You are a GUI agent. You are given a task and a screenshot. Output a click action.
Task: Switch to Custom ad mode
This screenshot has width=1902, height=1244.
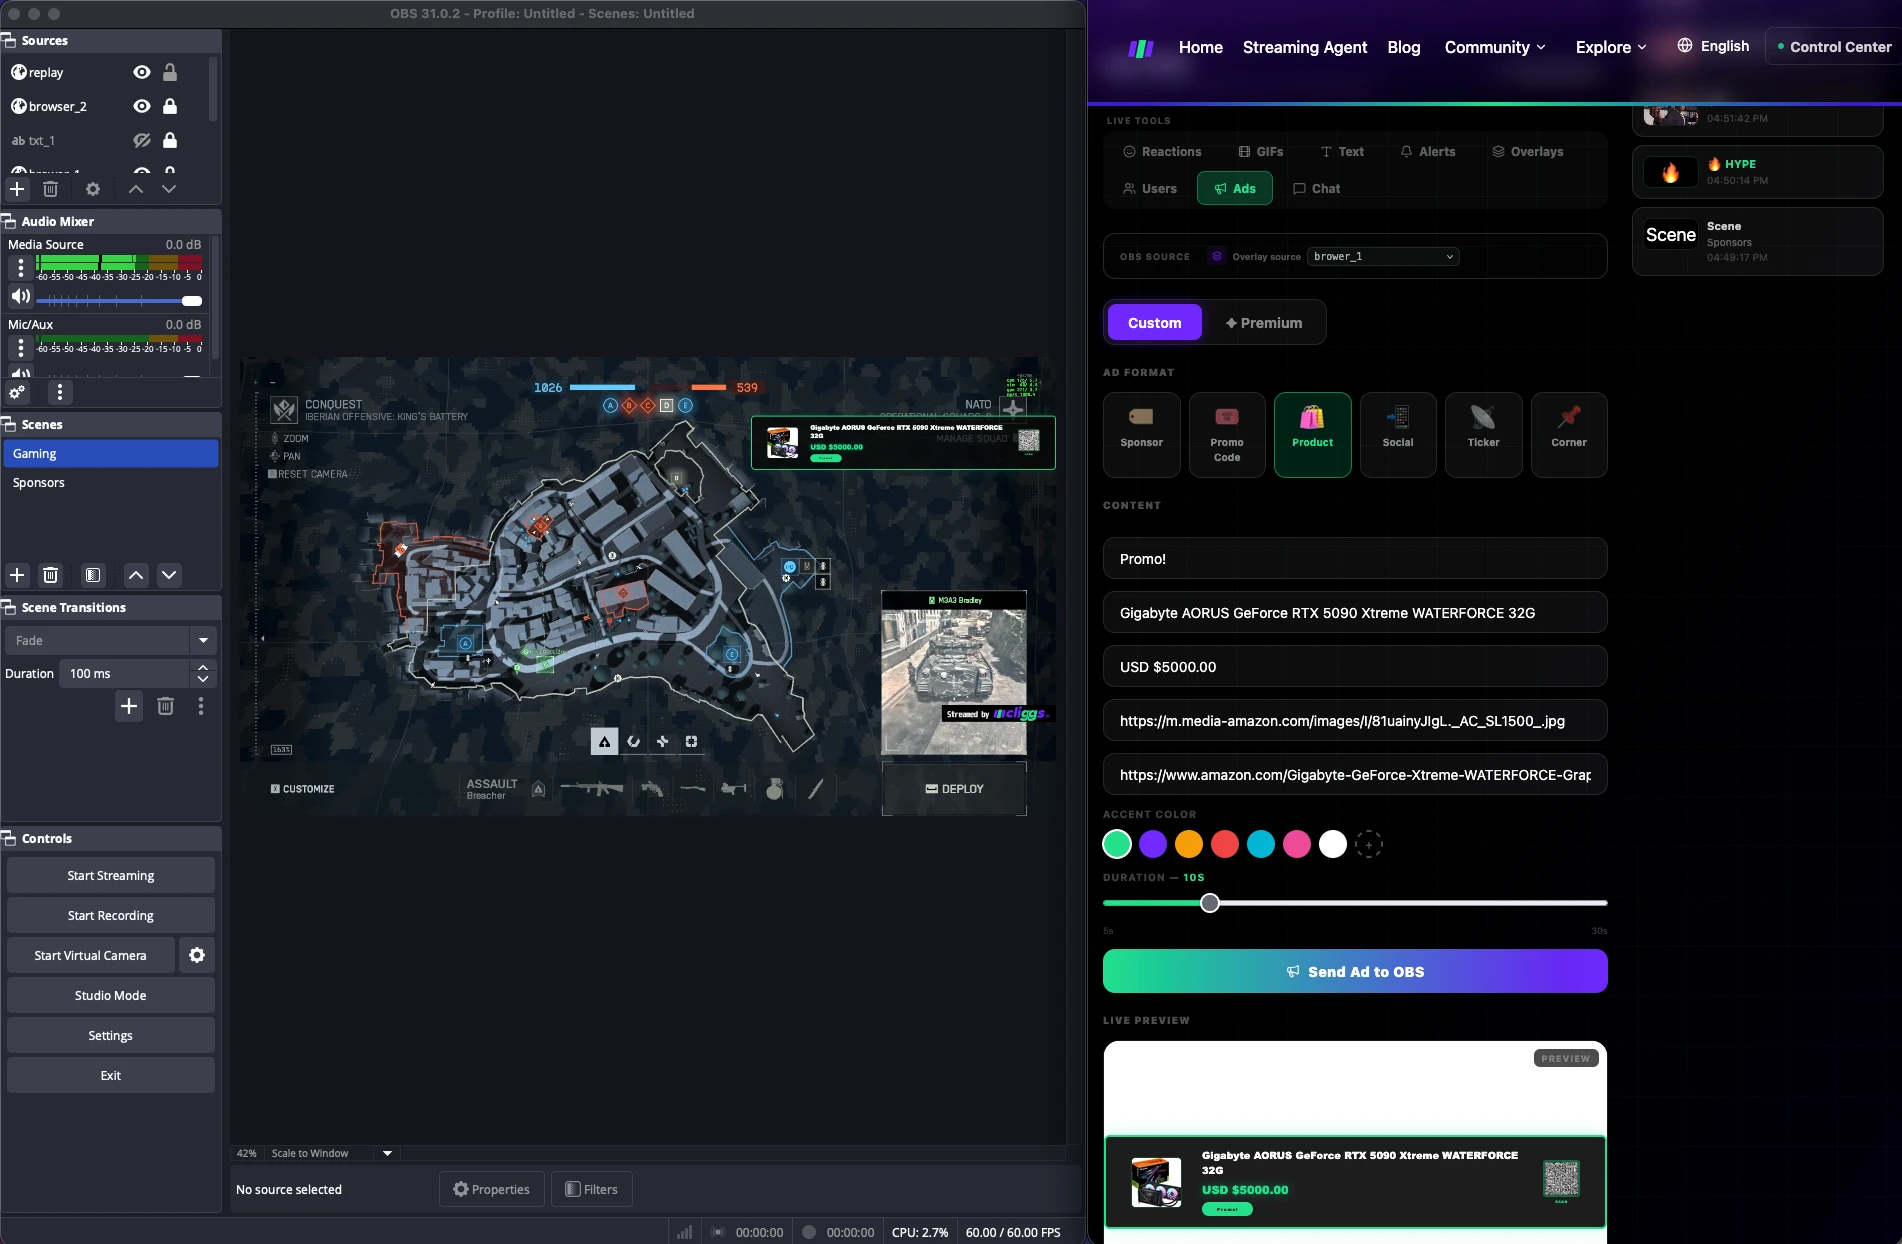[1154, 323]
